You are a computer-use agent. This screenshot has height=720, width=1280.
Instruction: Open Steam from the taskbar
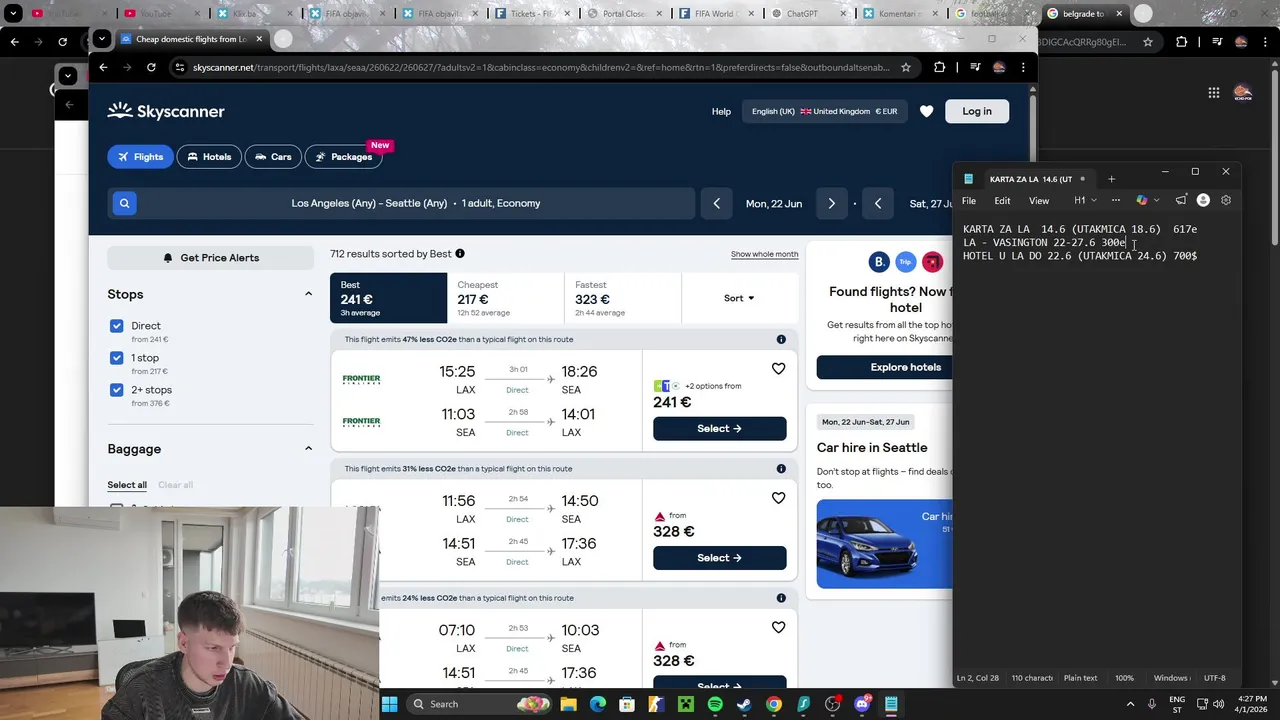pyautogui.click(x=744, y=704)
